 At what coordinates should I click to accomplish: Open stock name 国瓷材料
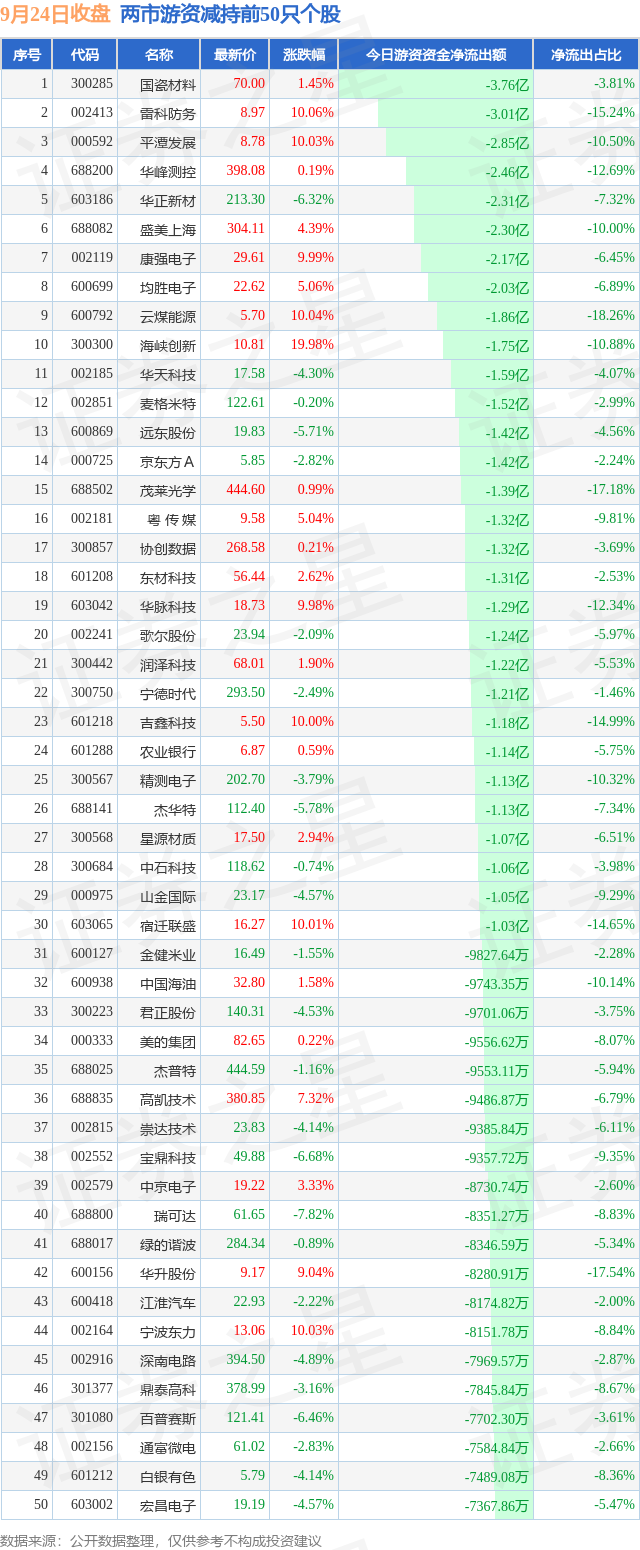168,85
